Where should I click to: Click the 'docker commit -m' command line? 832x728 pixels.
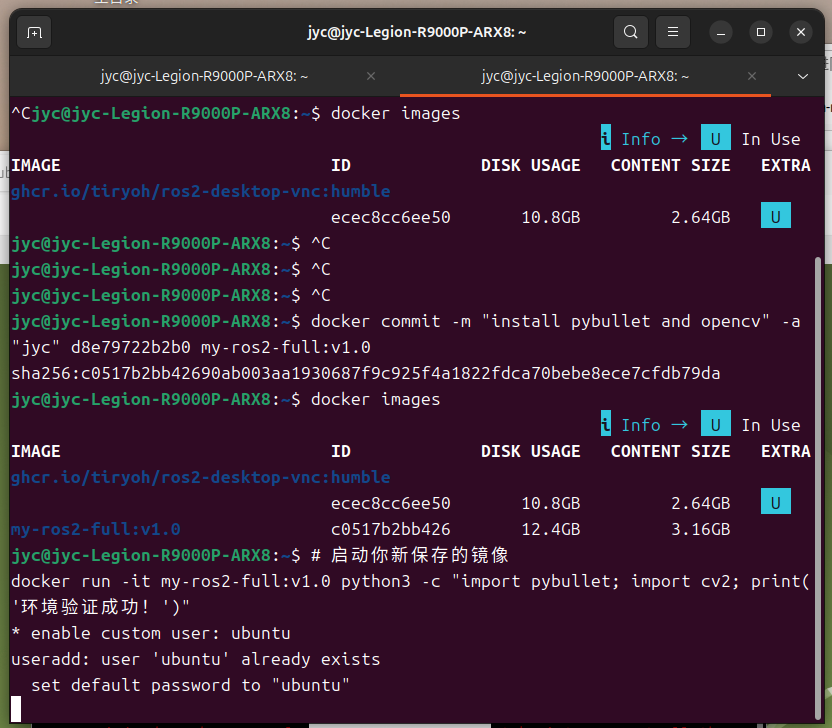click(x=406, y=334)
